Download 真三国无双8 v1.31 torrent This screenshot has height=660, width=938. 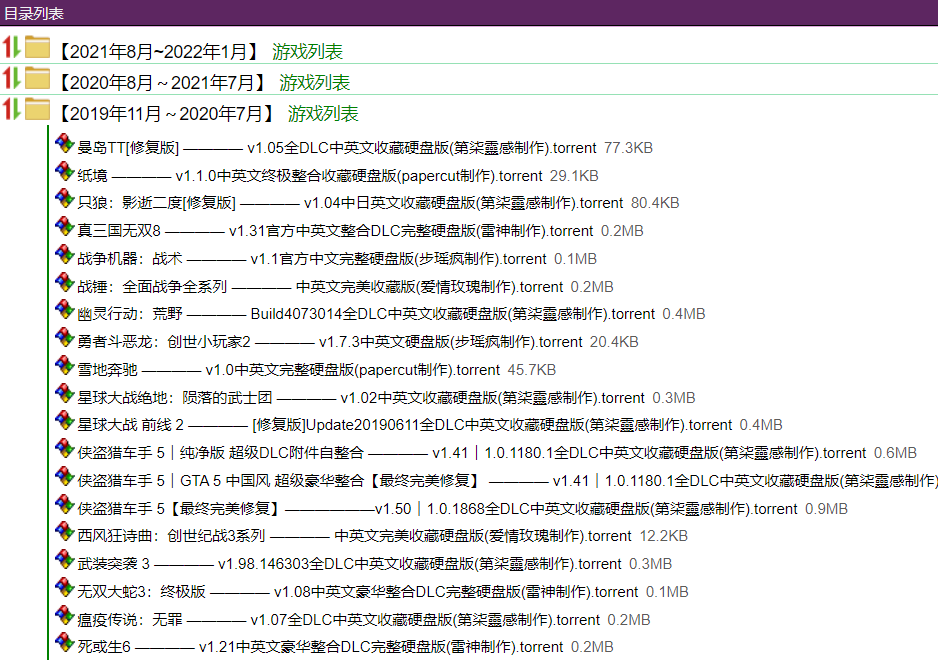[335, 231]
